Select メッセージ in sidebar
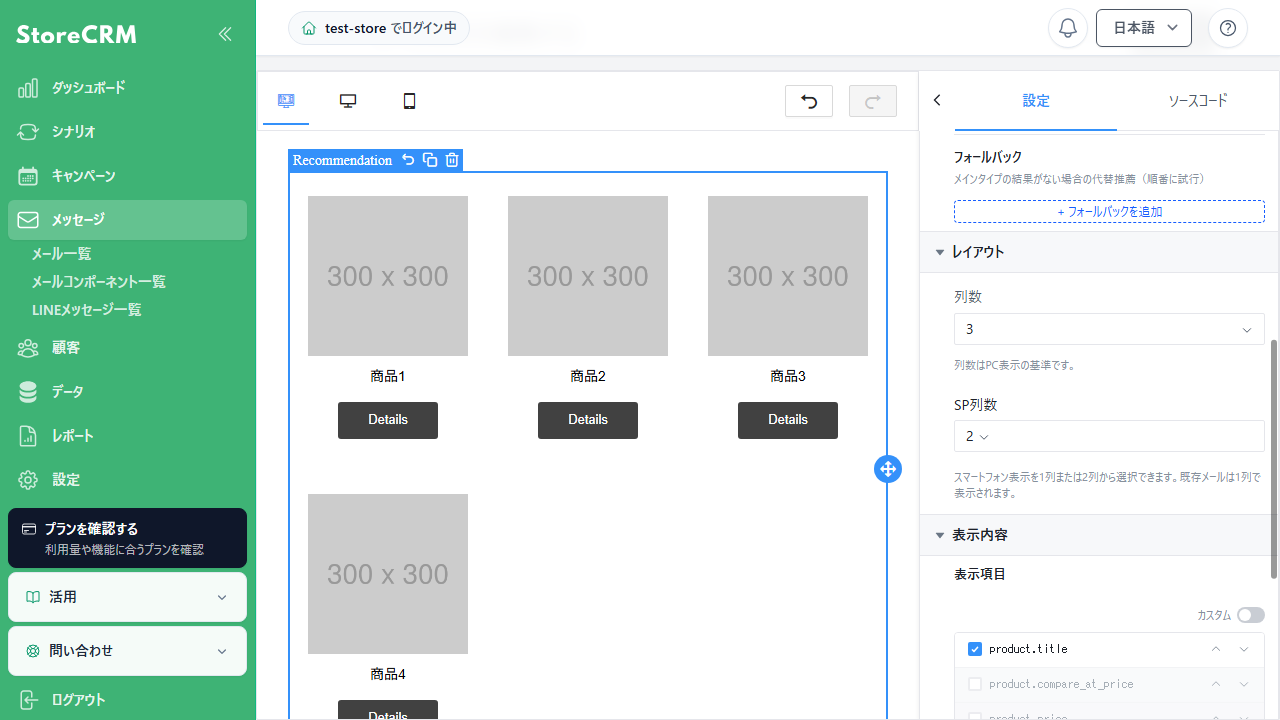Image resolution: width=1280 pixels, height=720 pixels. tap(127, 220)
